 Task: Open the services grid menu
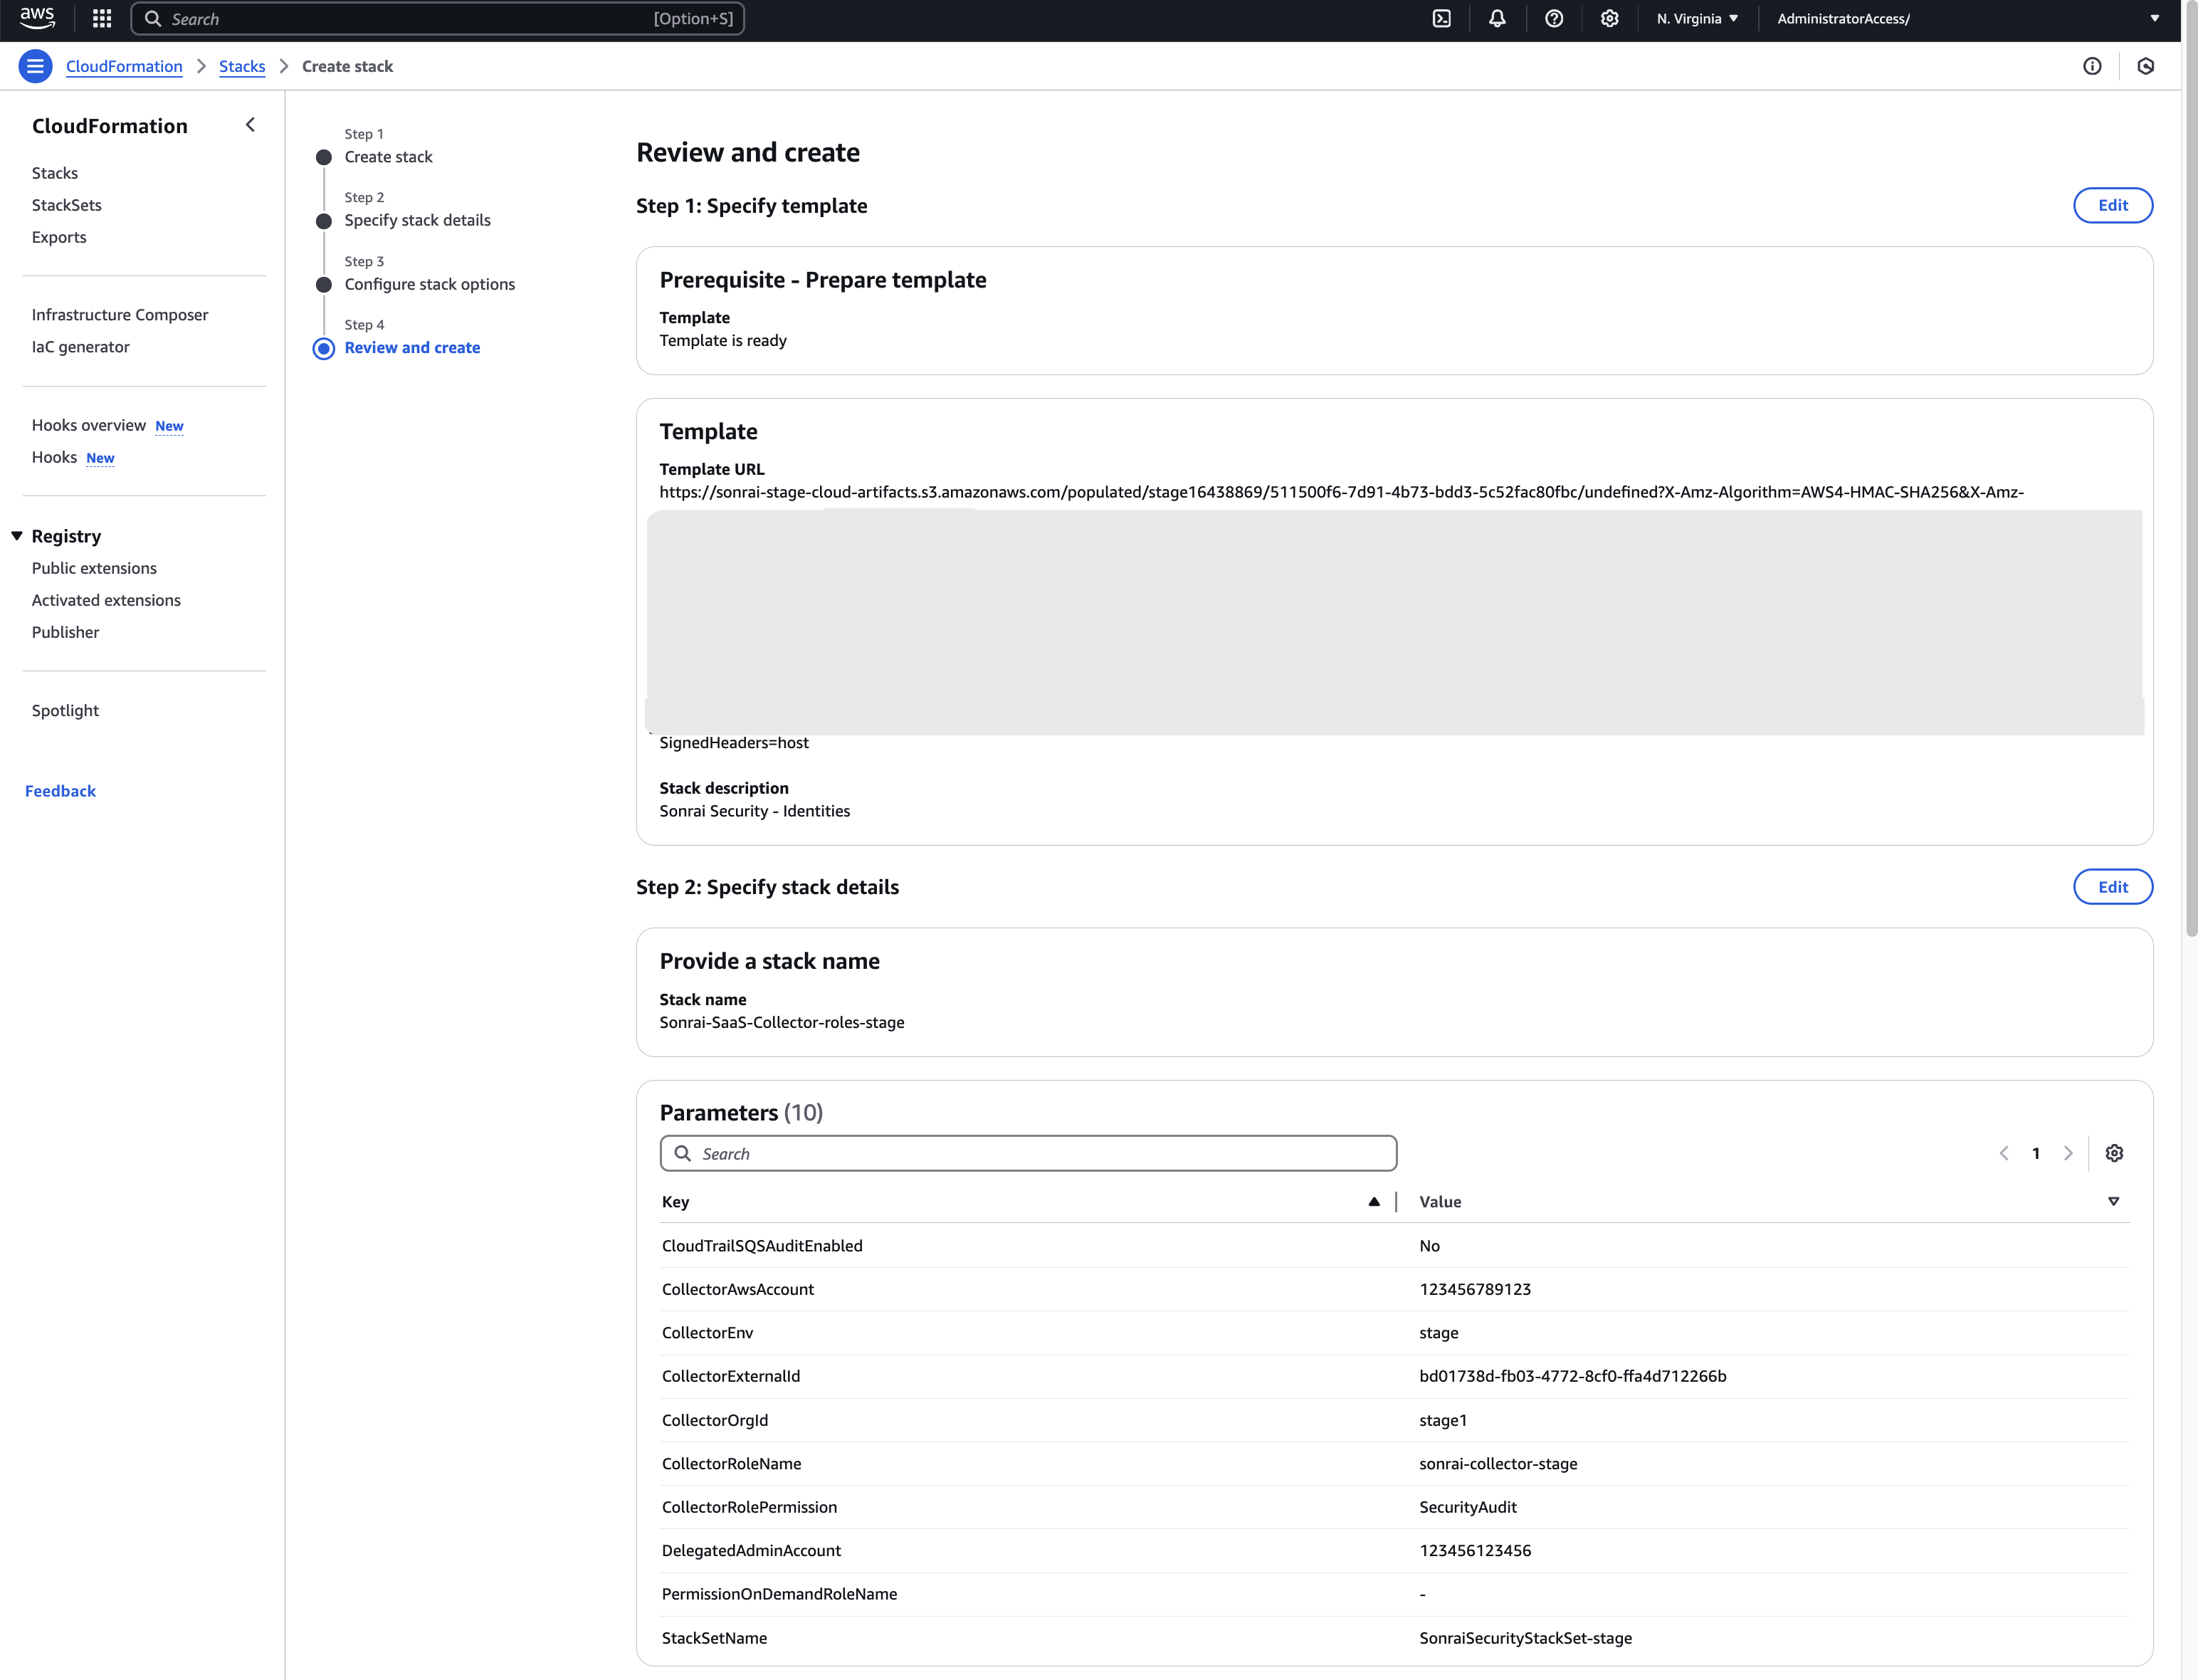click(102, 18)
